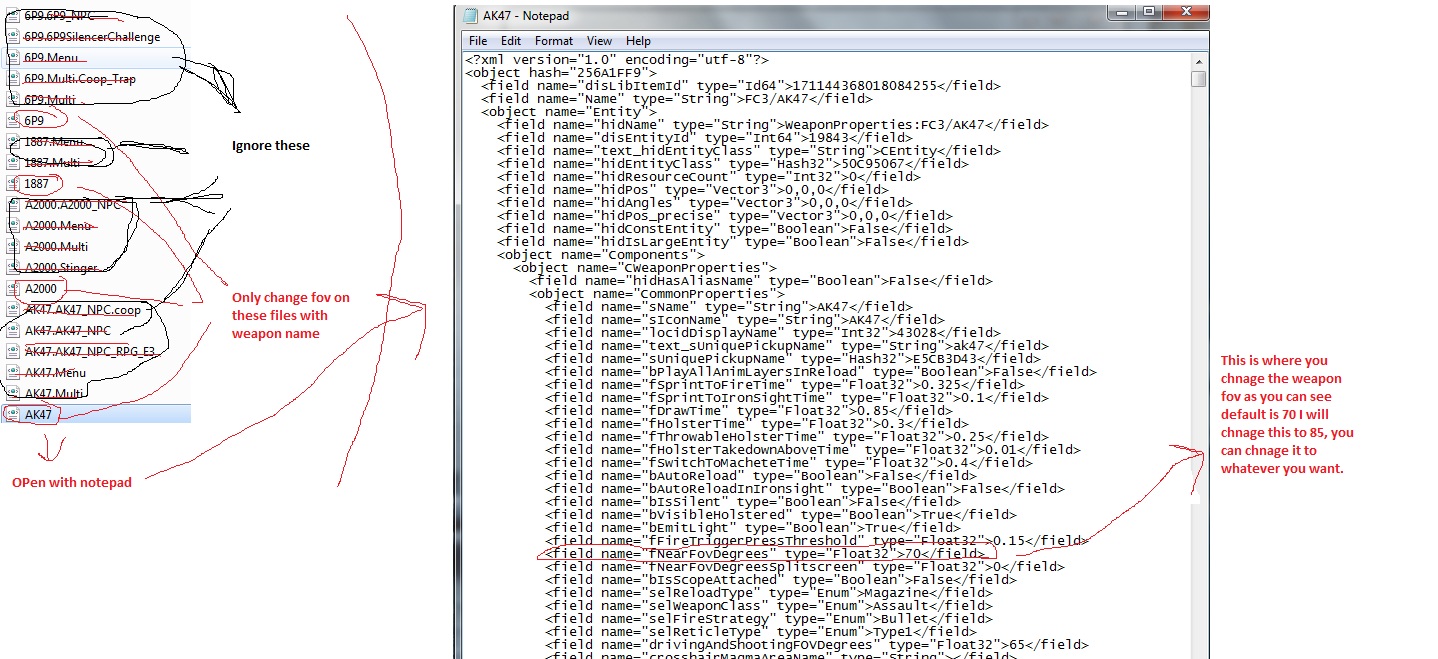Open the Help menu in Notepad

pyautogui.click(x=638, y=41)
